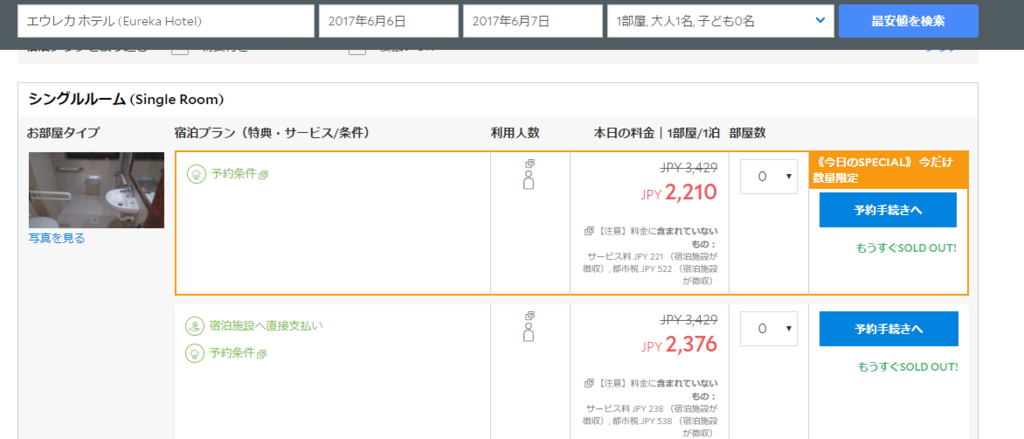Click 予約手続きへ for the JPY 2,376 plan
The width and height of the screenshot is (1024, 439).
coord(889,329)
